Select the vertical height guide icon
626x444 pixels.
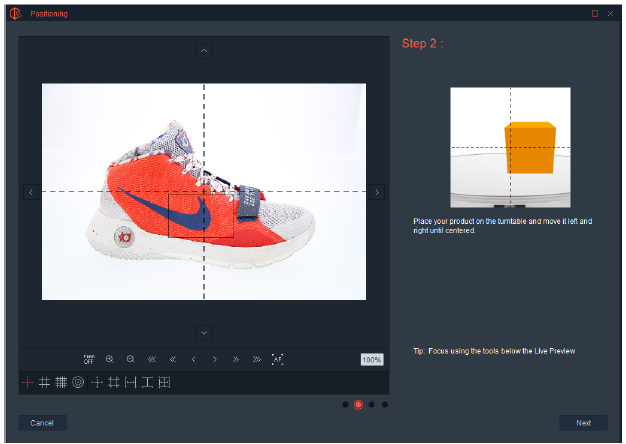pyautogui.click(x=147, y=383)
